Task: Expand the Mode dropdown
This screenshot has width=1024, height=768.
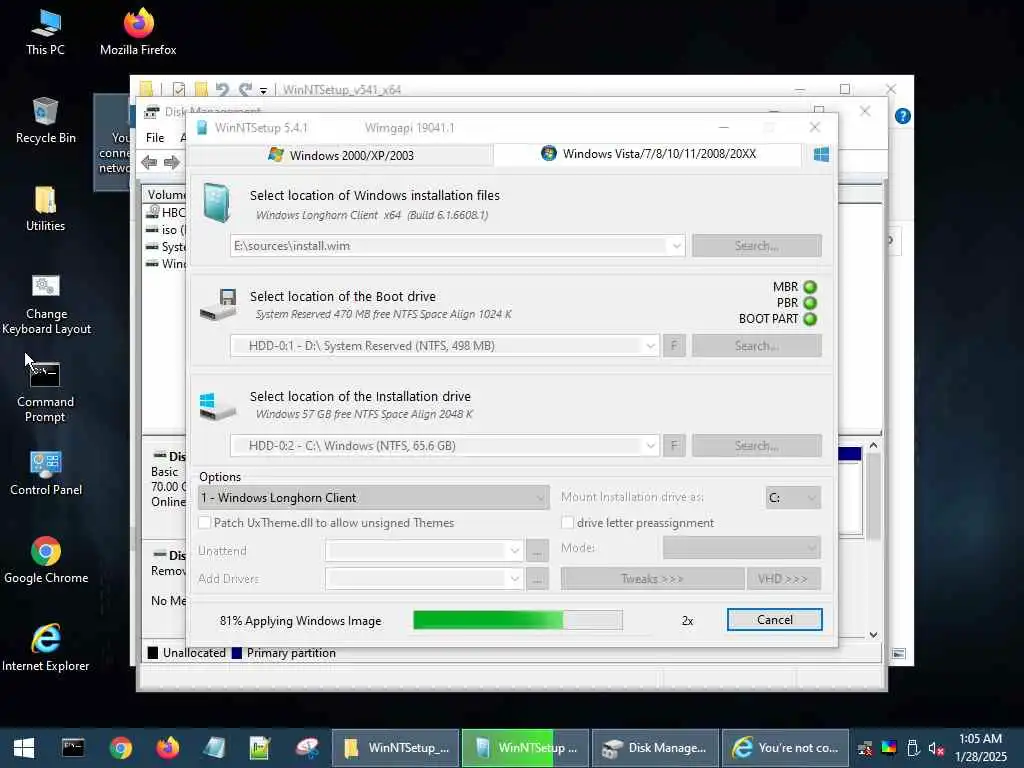Action: (741, 548)
